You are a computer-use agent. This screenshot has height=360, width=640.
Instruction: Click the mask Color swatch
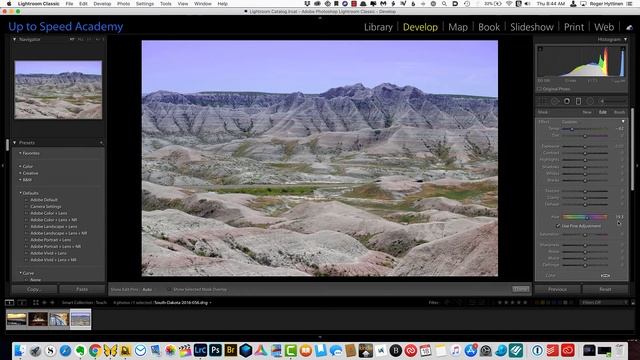[x=605, y=276]
